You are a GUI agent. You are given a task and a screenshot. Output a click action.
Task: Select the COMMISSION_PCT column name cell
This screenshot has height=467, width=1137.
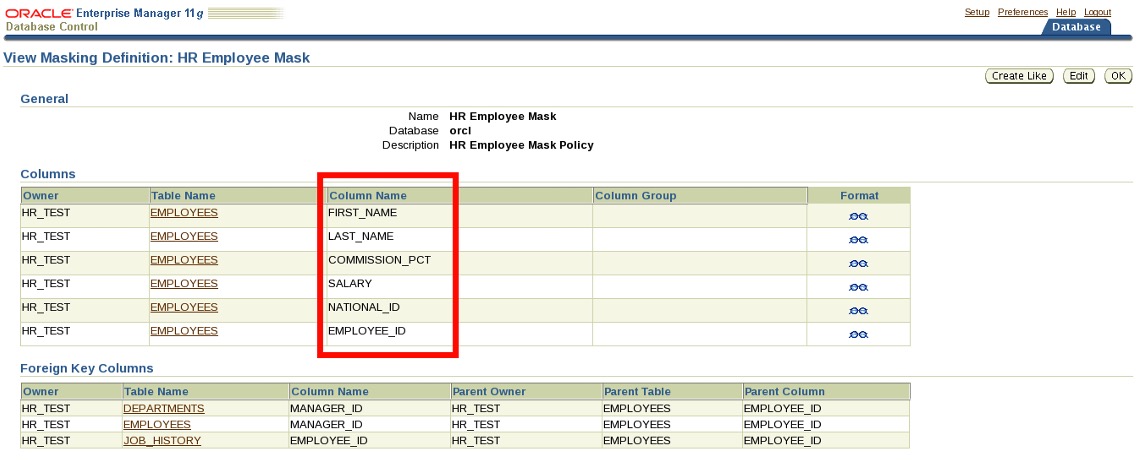coord(459,263)
